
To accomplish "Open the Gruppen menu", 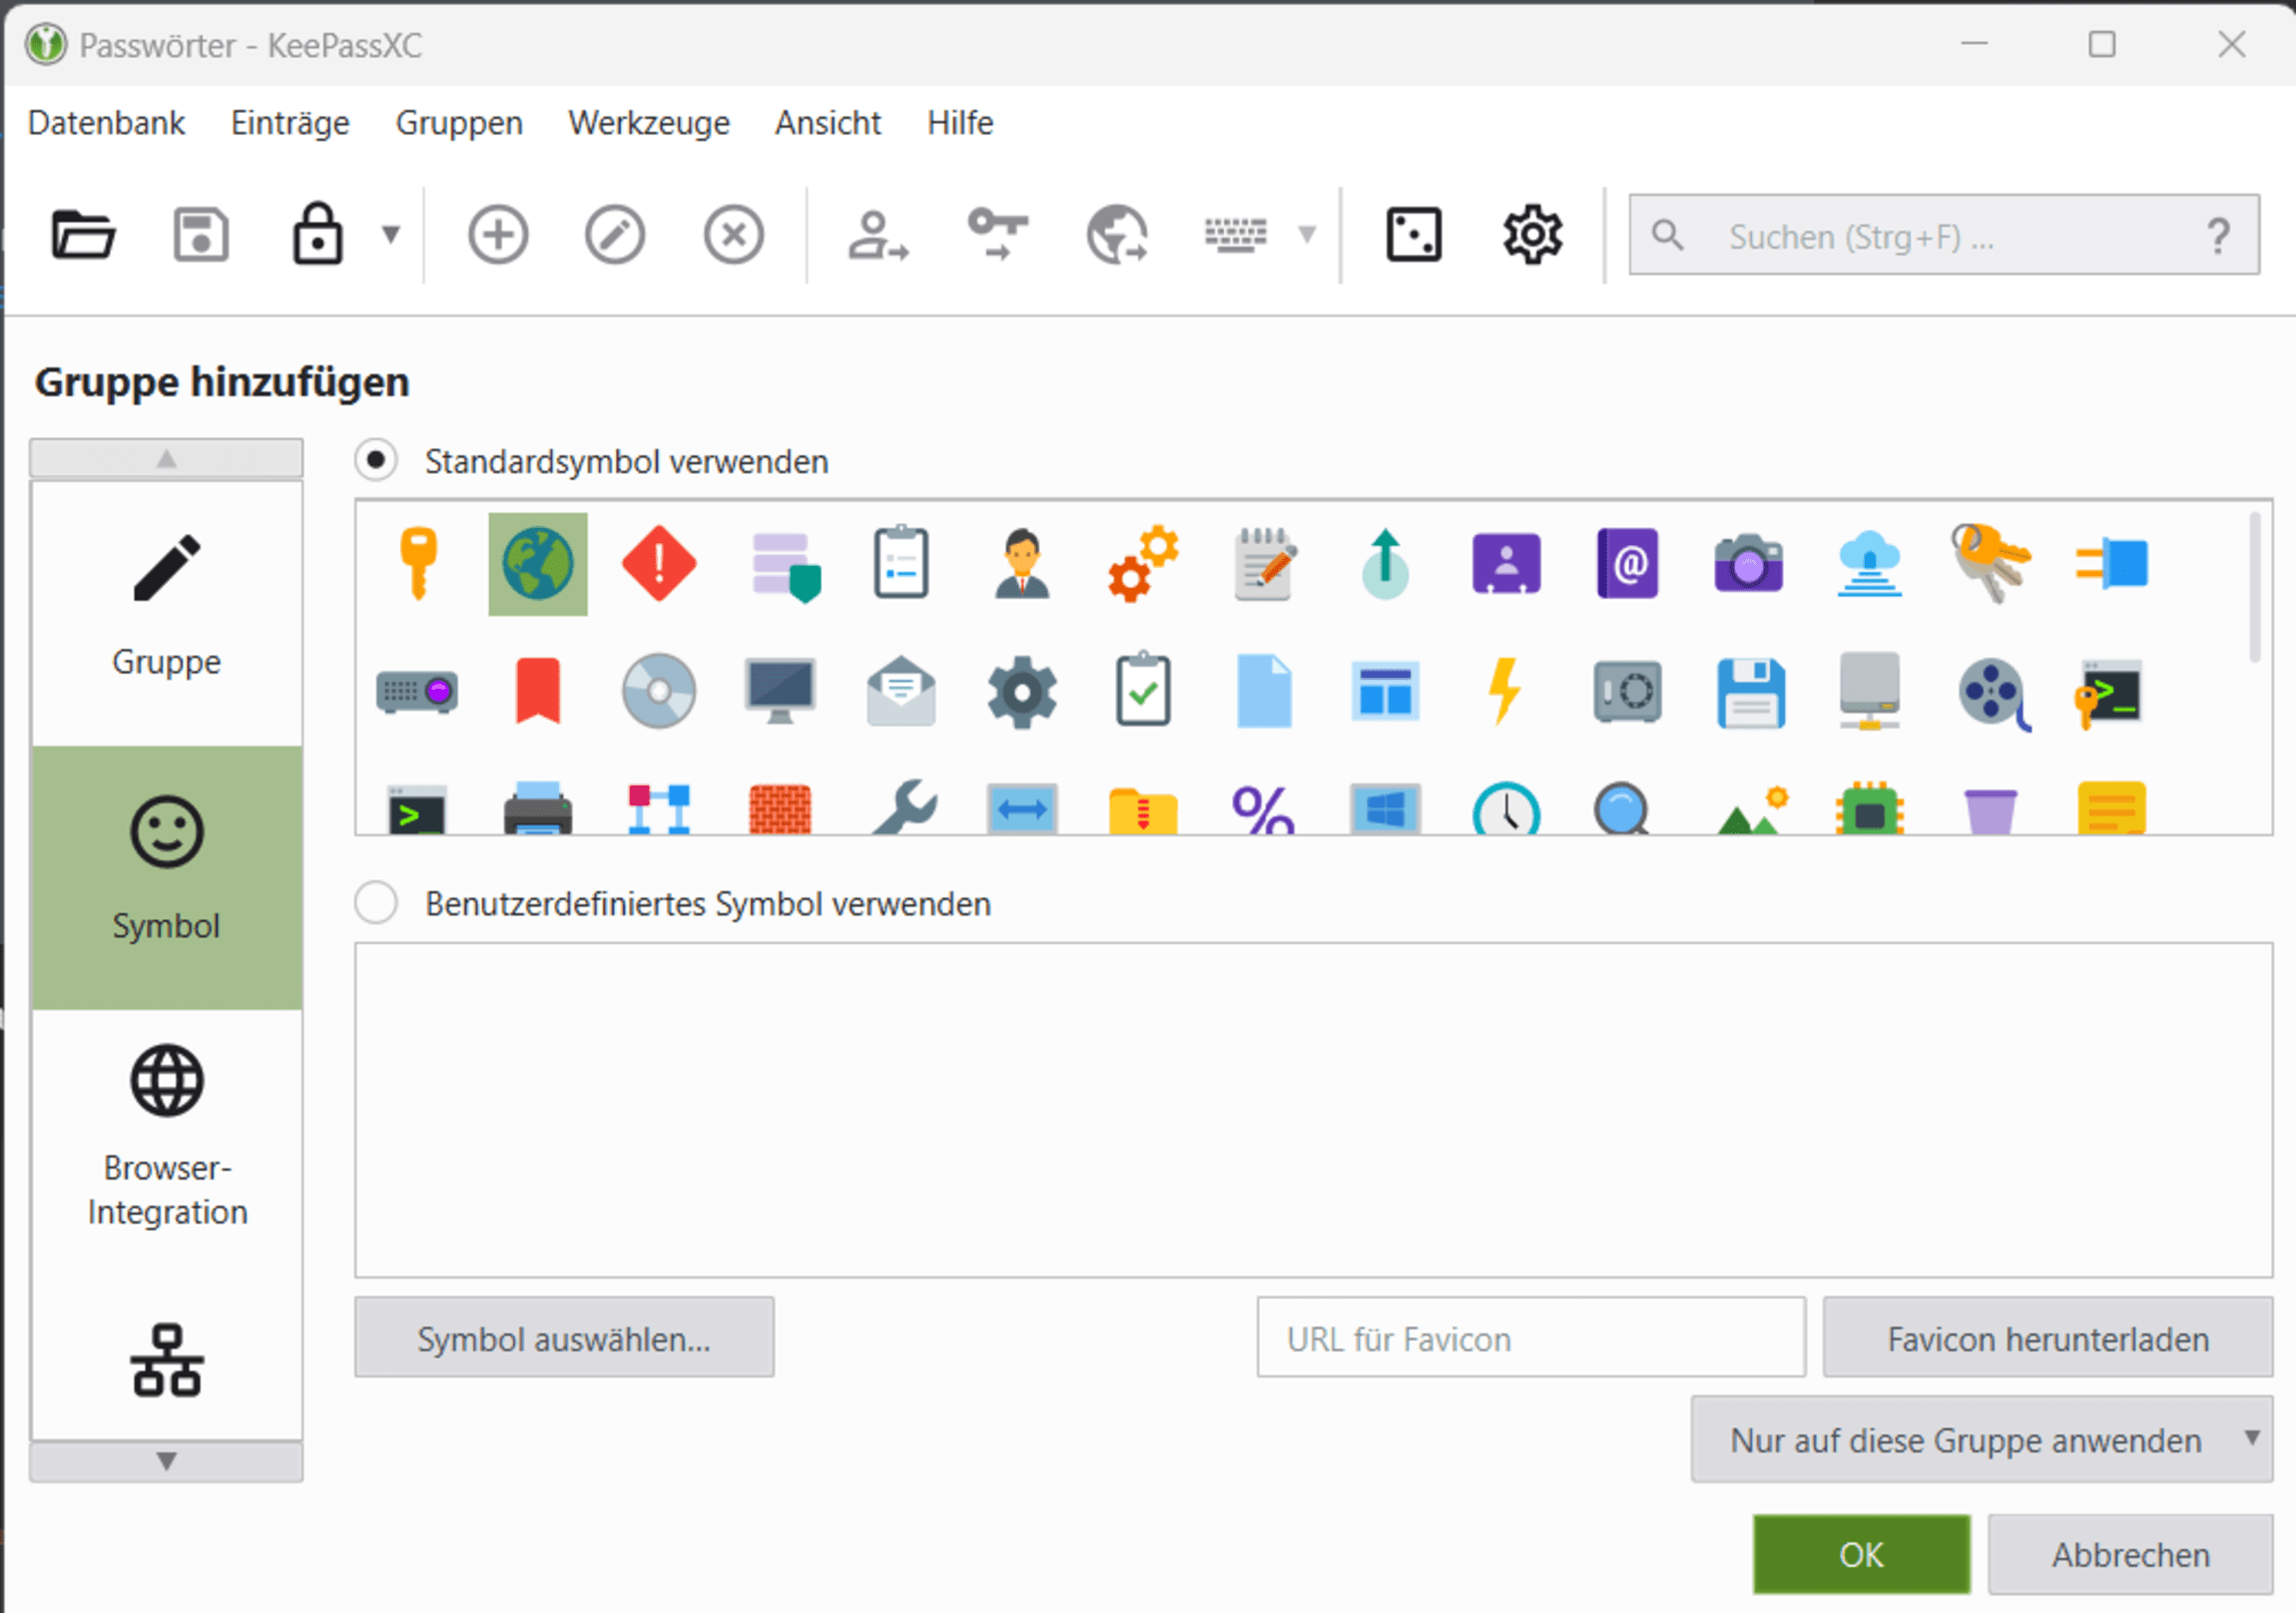I will 459,123.
